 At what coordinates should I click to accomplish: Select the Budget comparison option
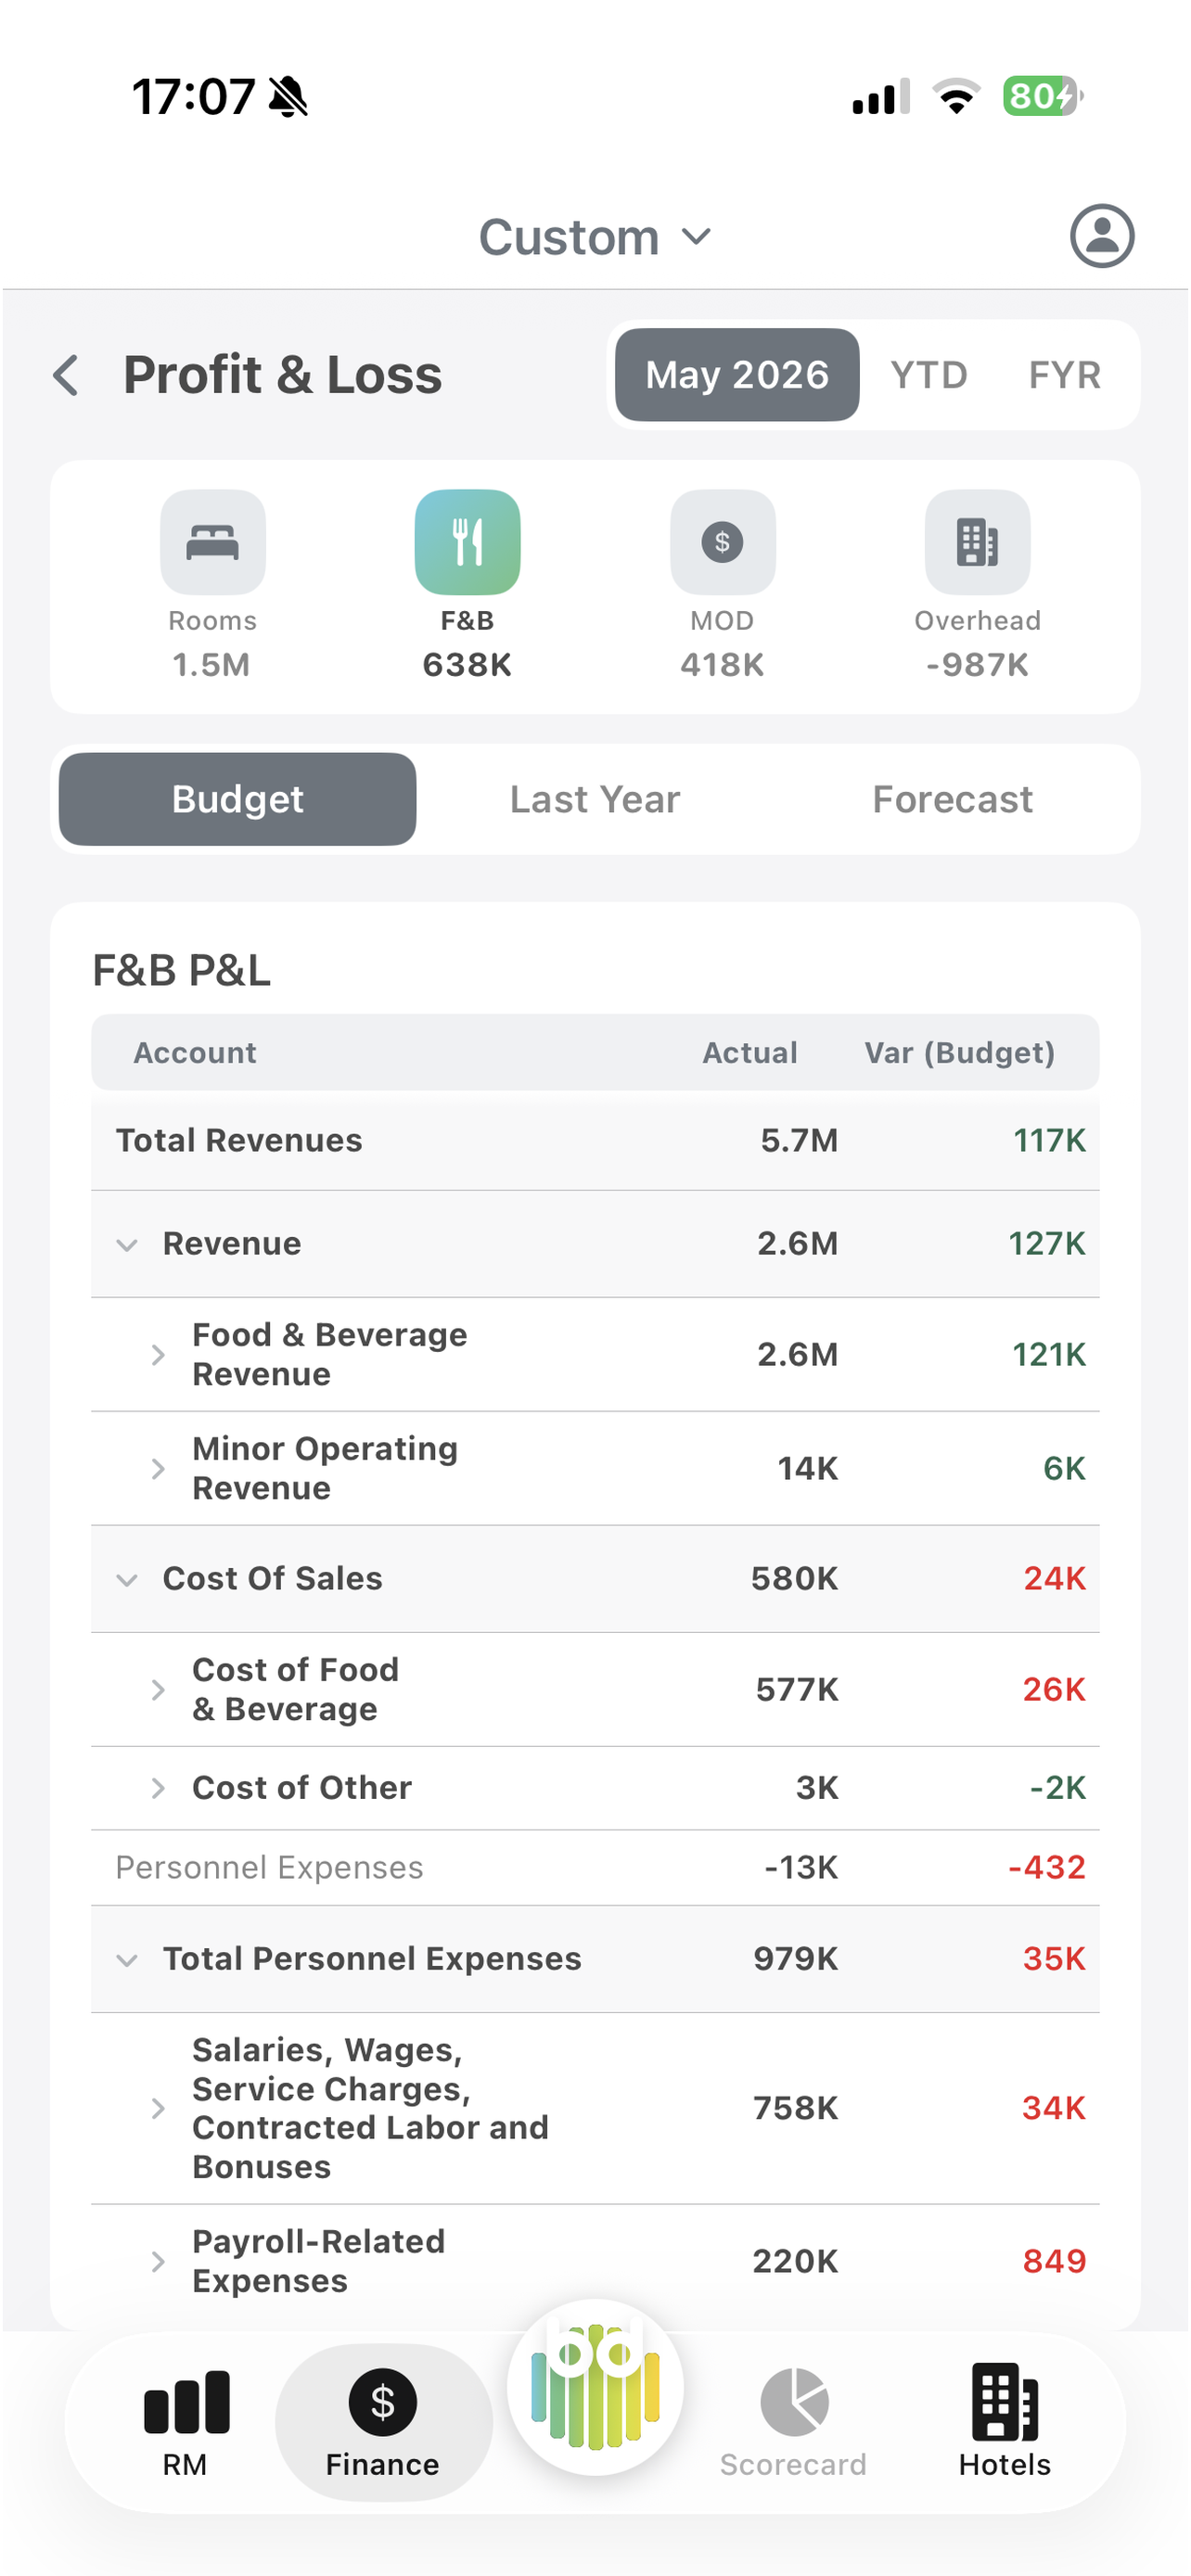[x=238, y=799]
